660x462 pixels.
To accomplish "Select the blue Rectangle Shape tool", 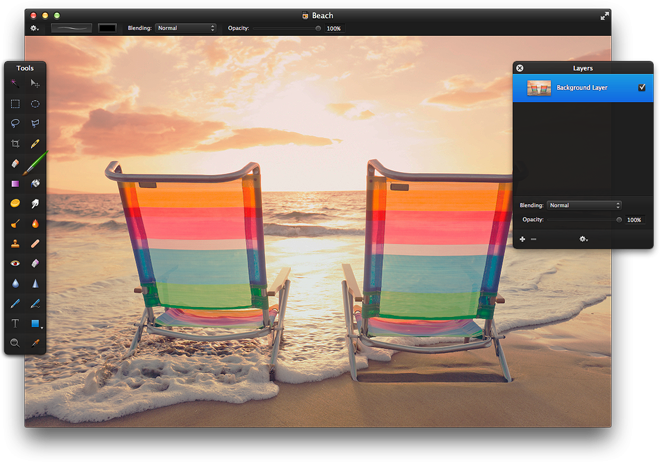I will [35, 323].
